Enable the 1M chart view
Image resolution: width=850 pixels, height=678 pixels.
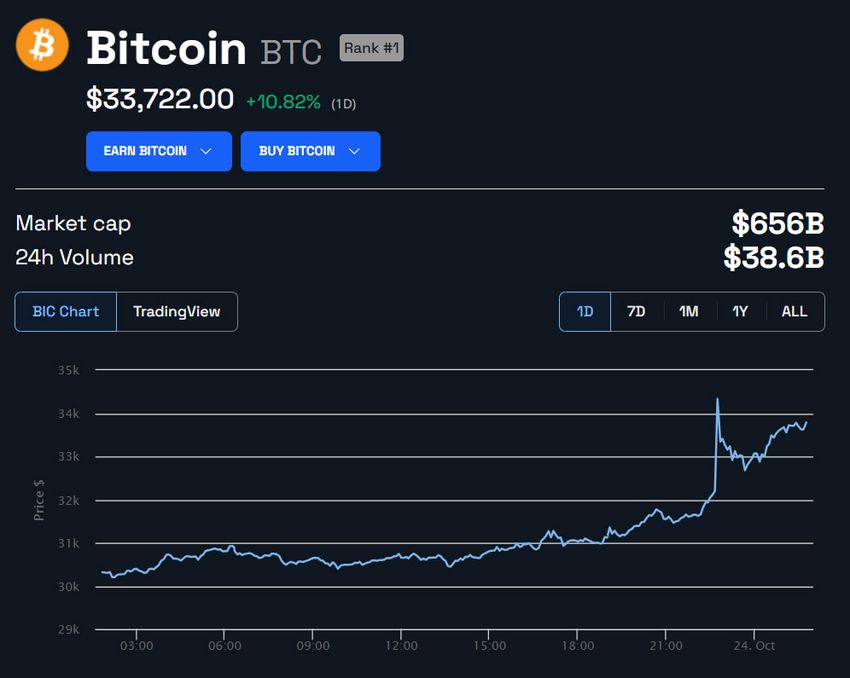pos(688,311)
